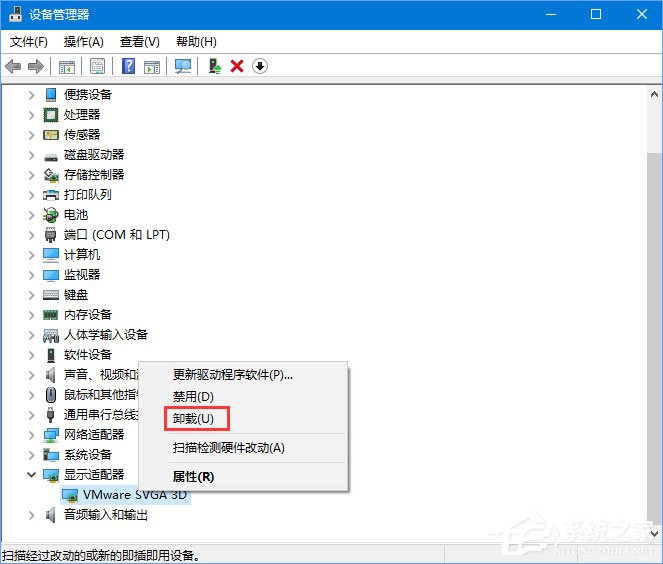Click the 便携设备 device icon
Viewport: 663px width, 564px height.
pos(51,94)
